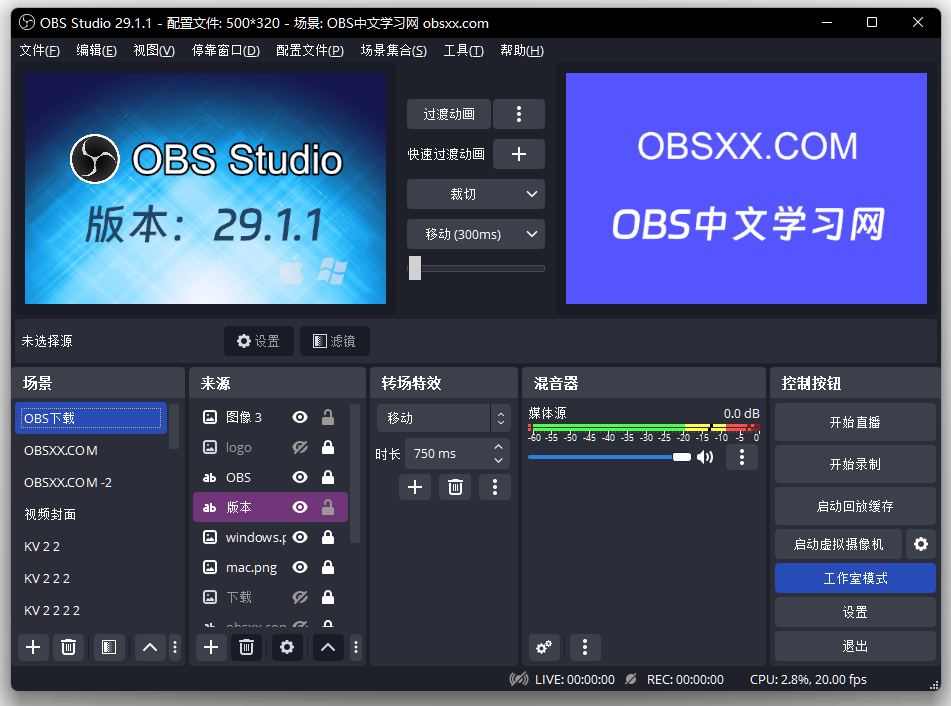Hide the windows.png source
Screen dimensions: 951x706
(300, 537)
